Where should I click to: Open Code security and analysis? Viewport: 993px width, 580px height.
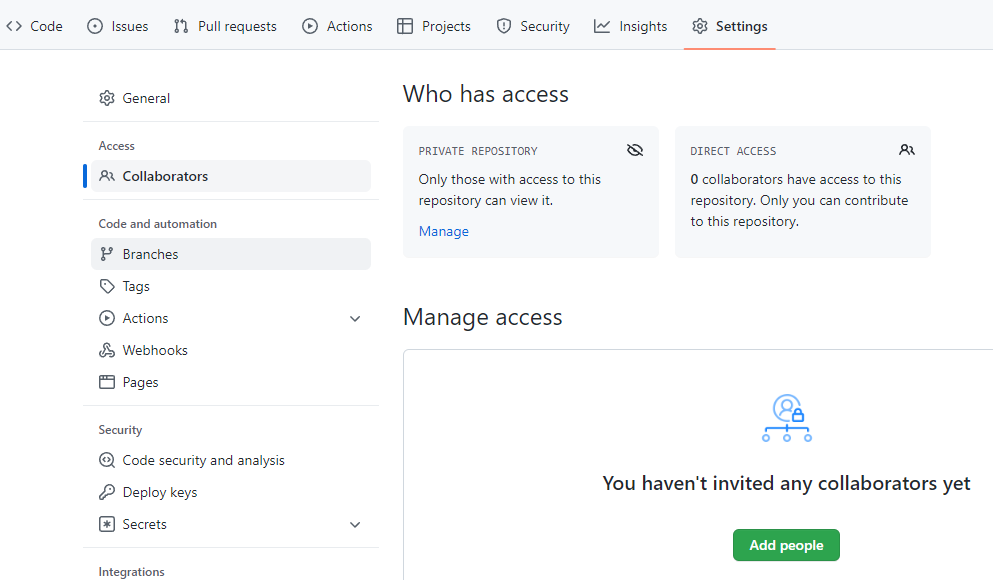click(231, 460)
